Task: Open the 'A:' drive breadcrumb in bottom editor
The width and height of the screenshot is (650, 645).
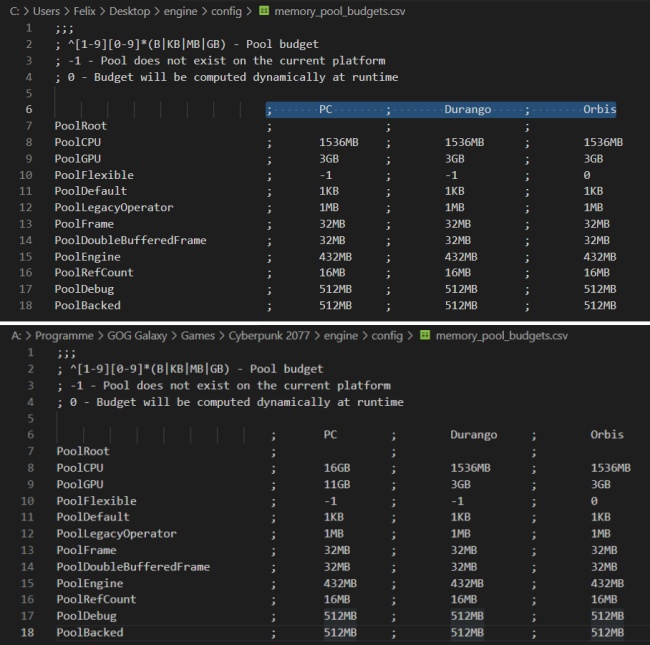Action: 16,336
